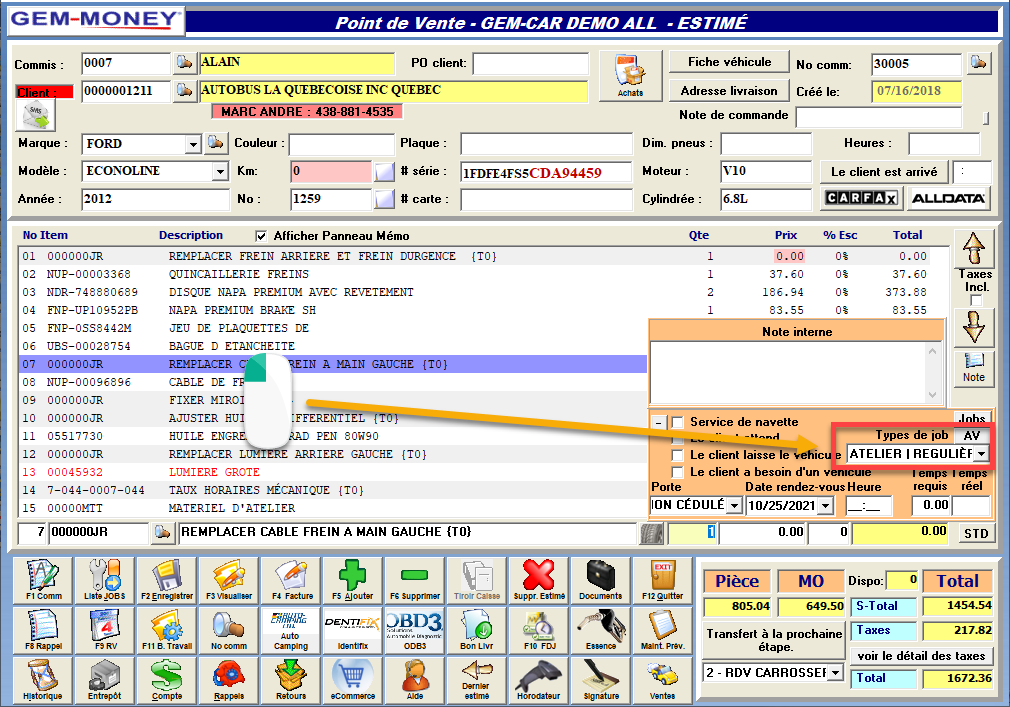Open the F1 Comm order icon
Screen dimensions: 1010x707
tap(44, 580)
